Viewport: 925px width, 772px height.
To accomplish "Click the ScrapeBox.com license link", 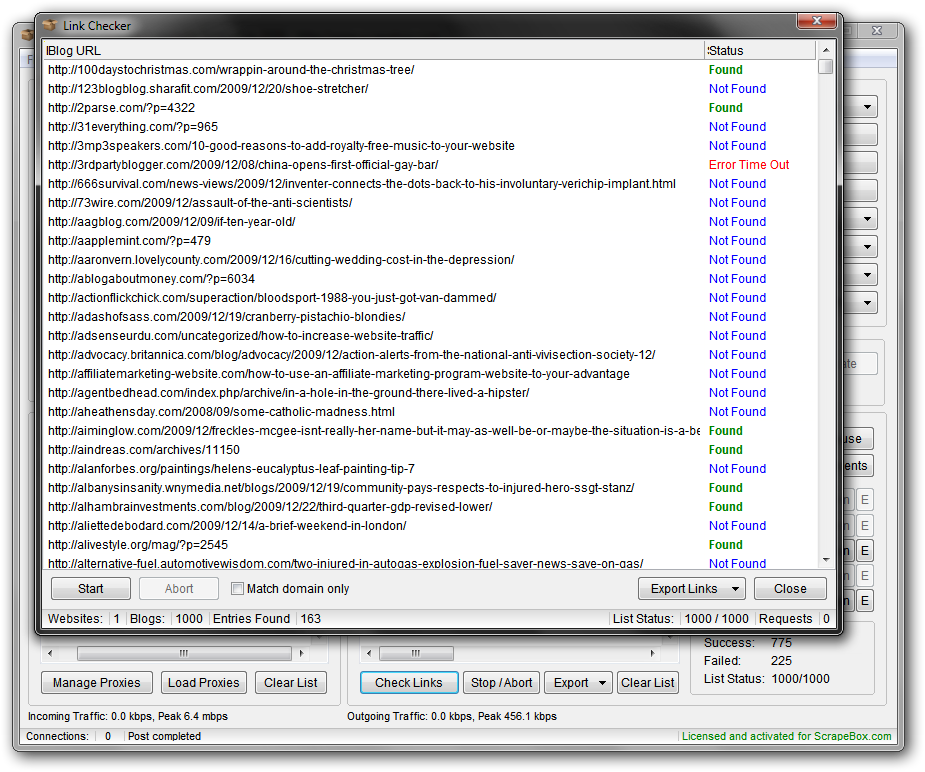I will coord(786,736).
